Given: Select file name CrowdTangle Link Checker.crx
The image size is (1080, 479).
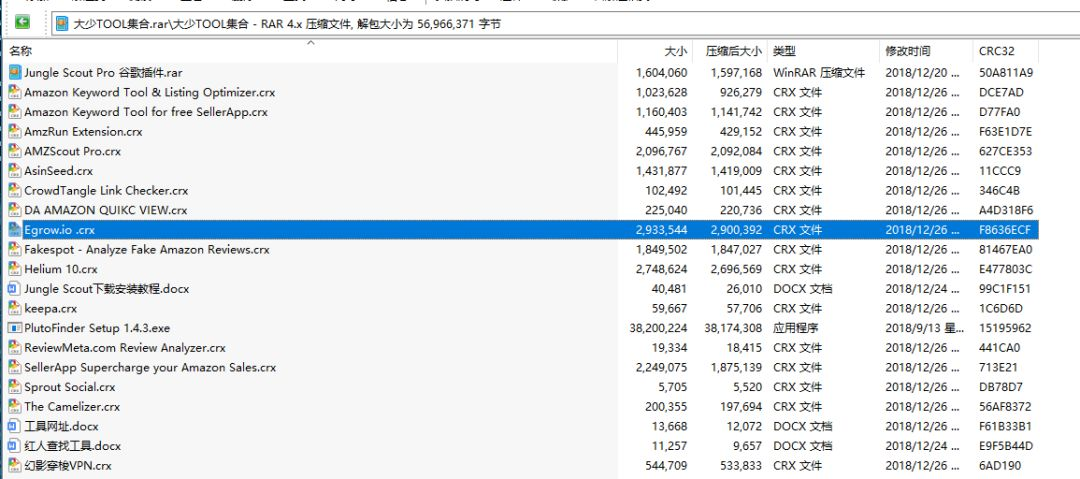Looking at the screenshot, I should click(106, 190).
